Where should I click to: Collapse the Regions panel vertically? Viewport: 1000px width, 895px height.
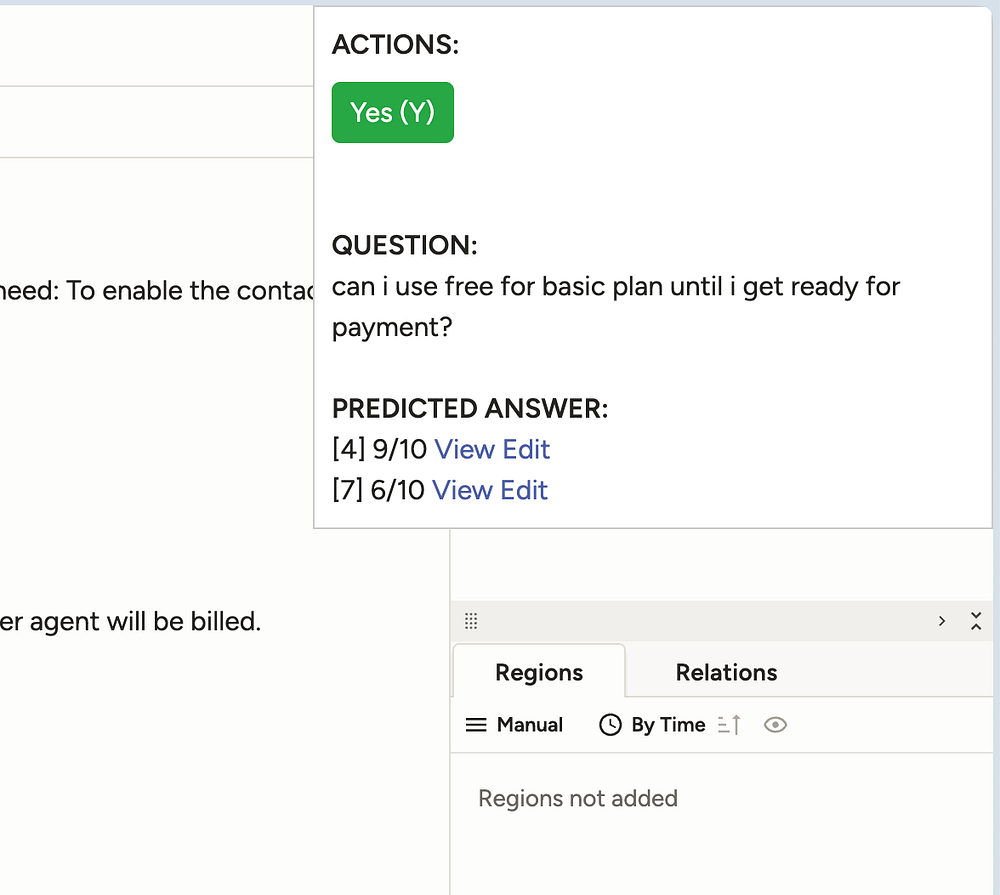point(976,621)
